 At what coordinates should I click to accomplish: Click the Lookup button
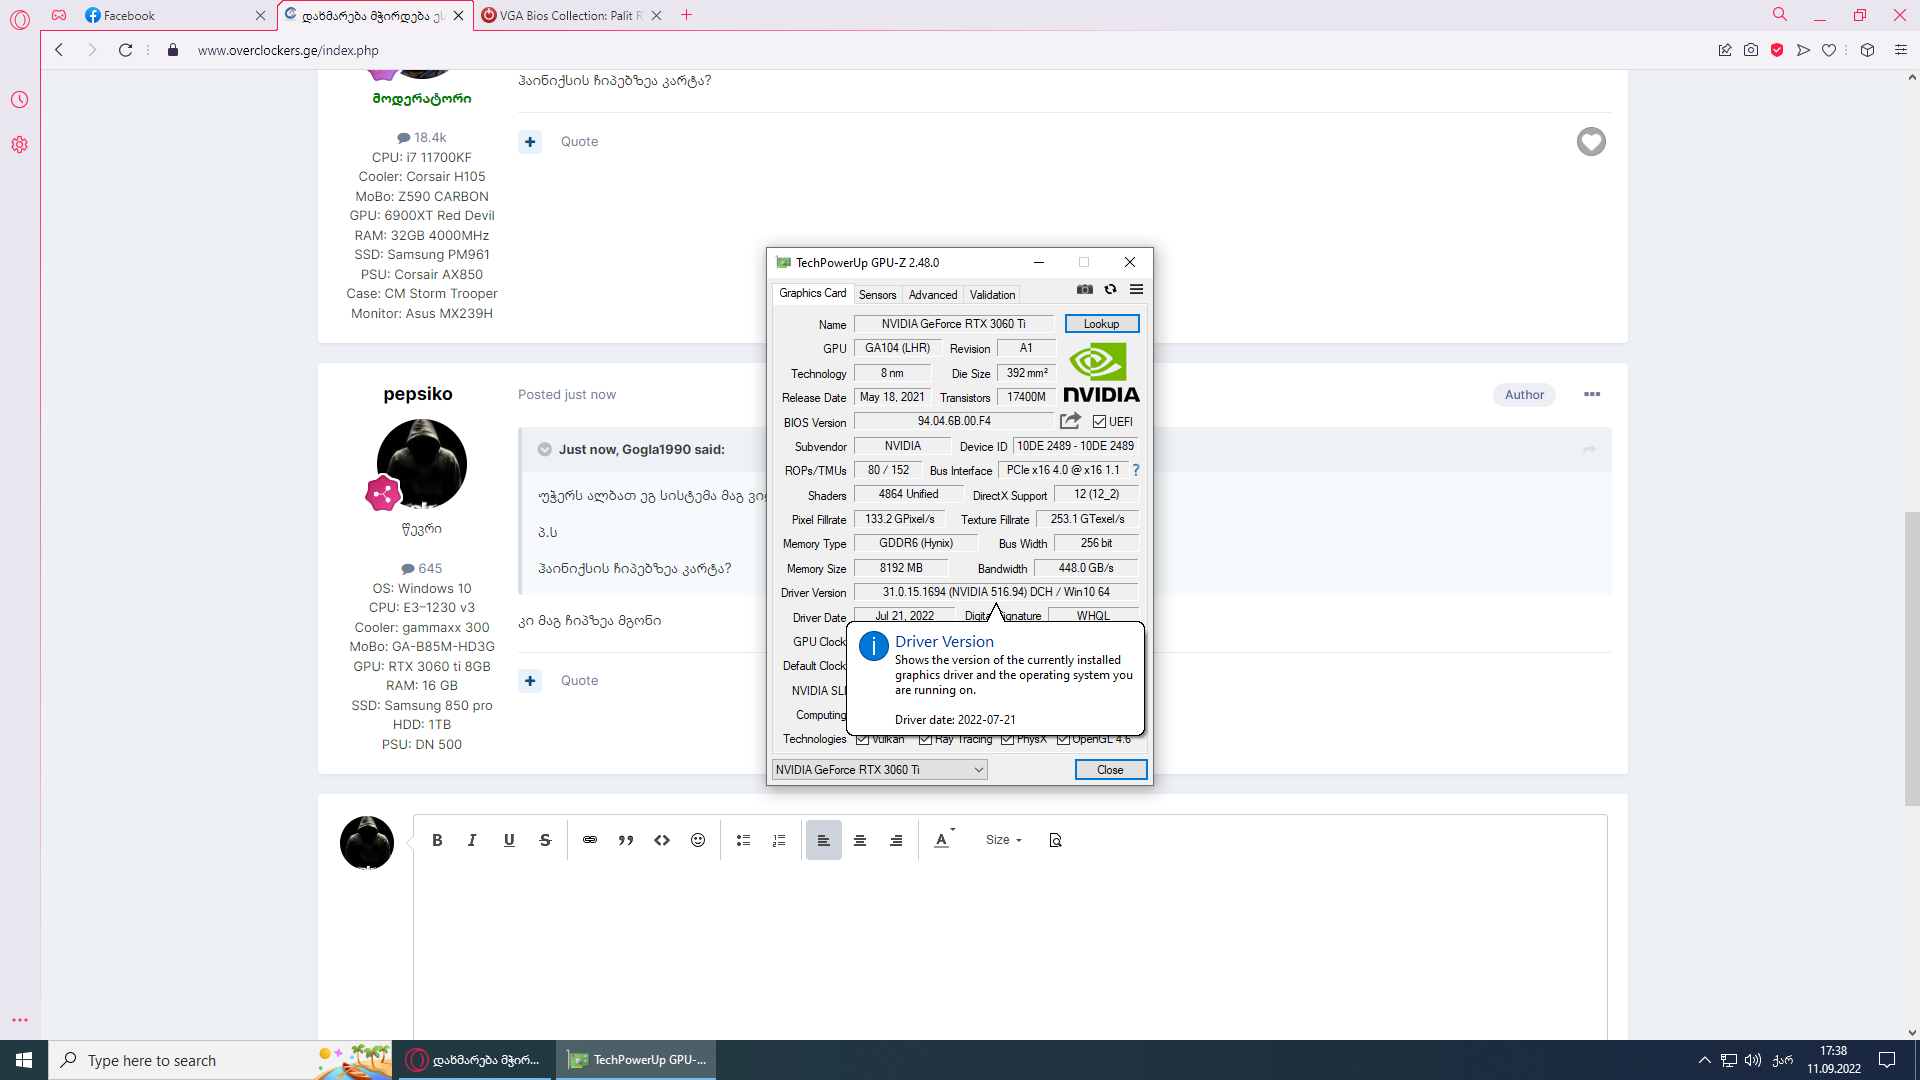coord(1101,324)
